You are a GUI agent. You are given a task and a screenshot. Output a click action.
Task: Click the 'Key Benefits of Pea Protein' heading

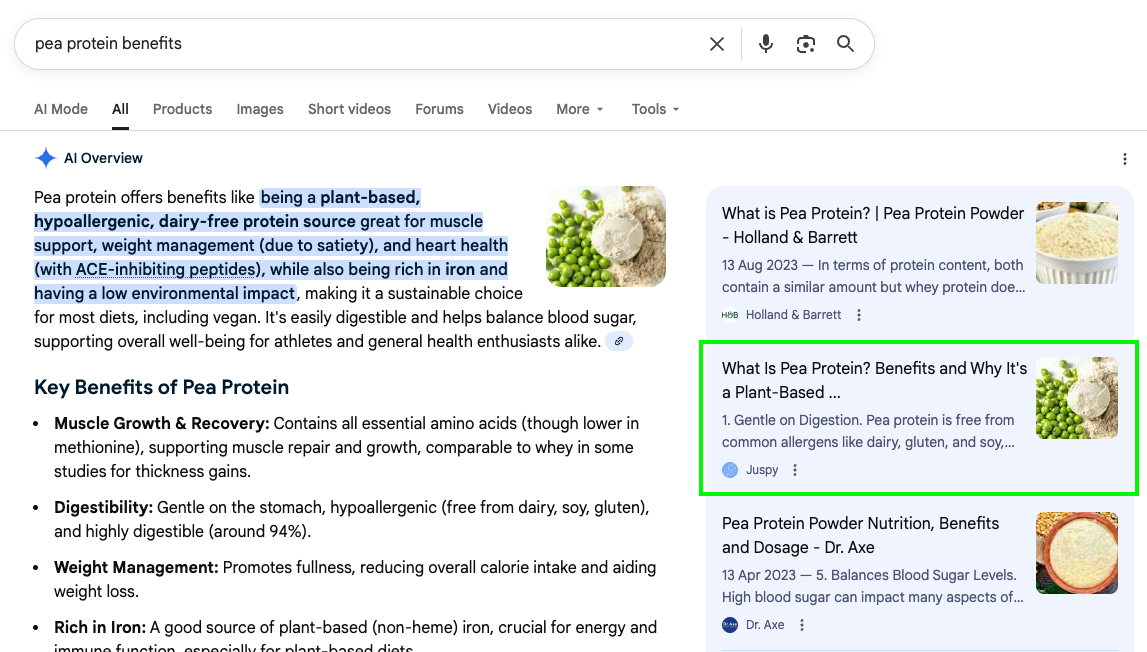point(162,387)
